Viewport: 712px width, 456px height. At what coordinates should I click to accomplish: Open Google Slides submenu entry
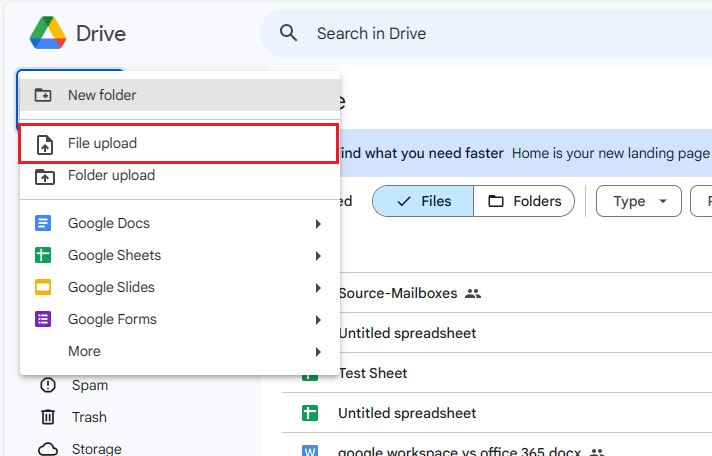coord(180,287)
